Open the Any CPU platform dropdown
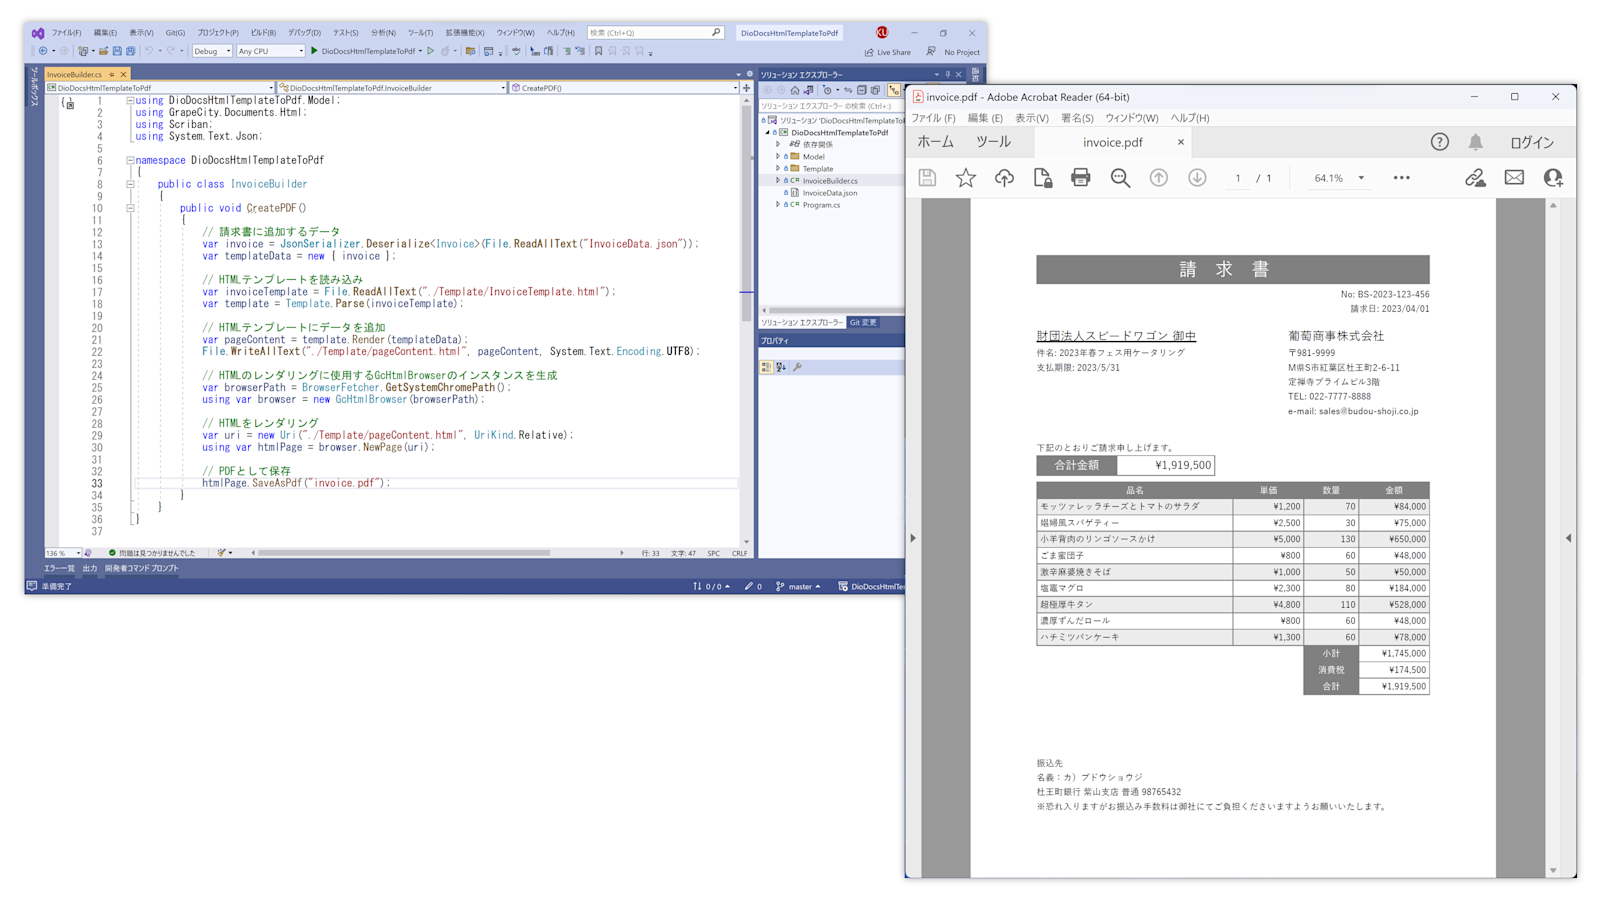This screenshot has width=1600, height=900. click(270, 51)
